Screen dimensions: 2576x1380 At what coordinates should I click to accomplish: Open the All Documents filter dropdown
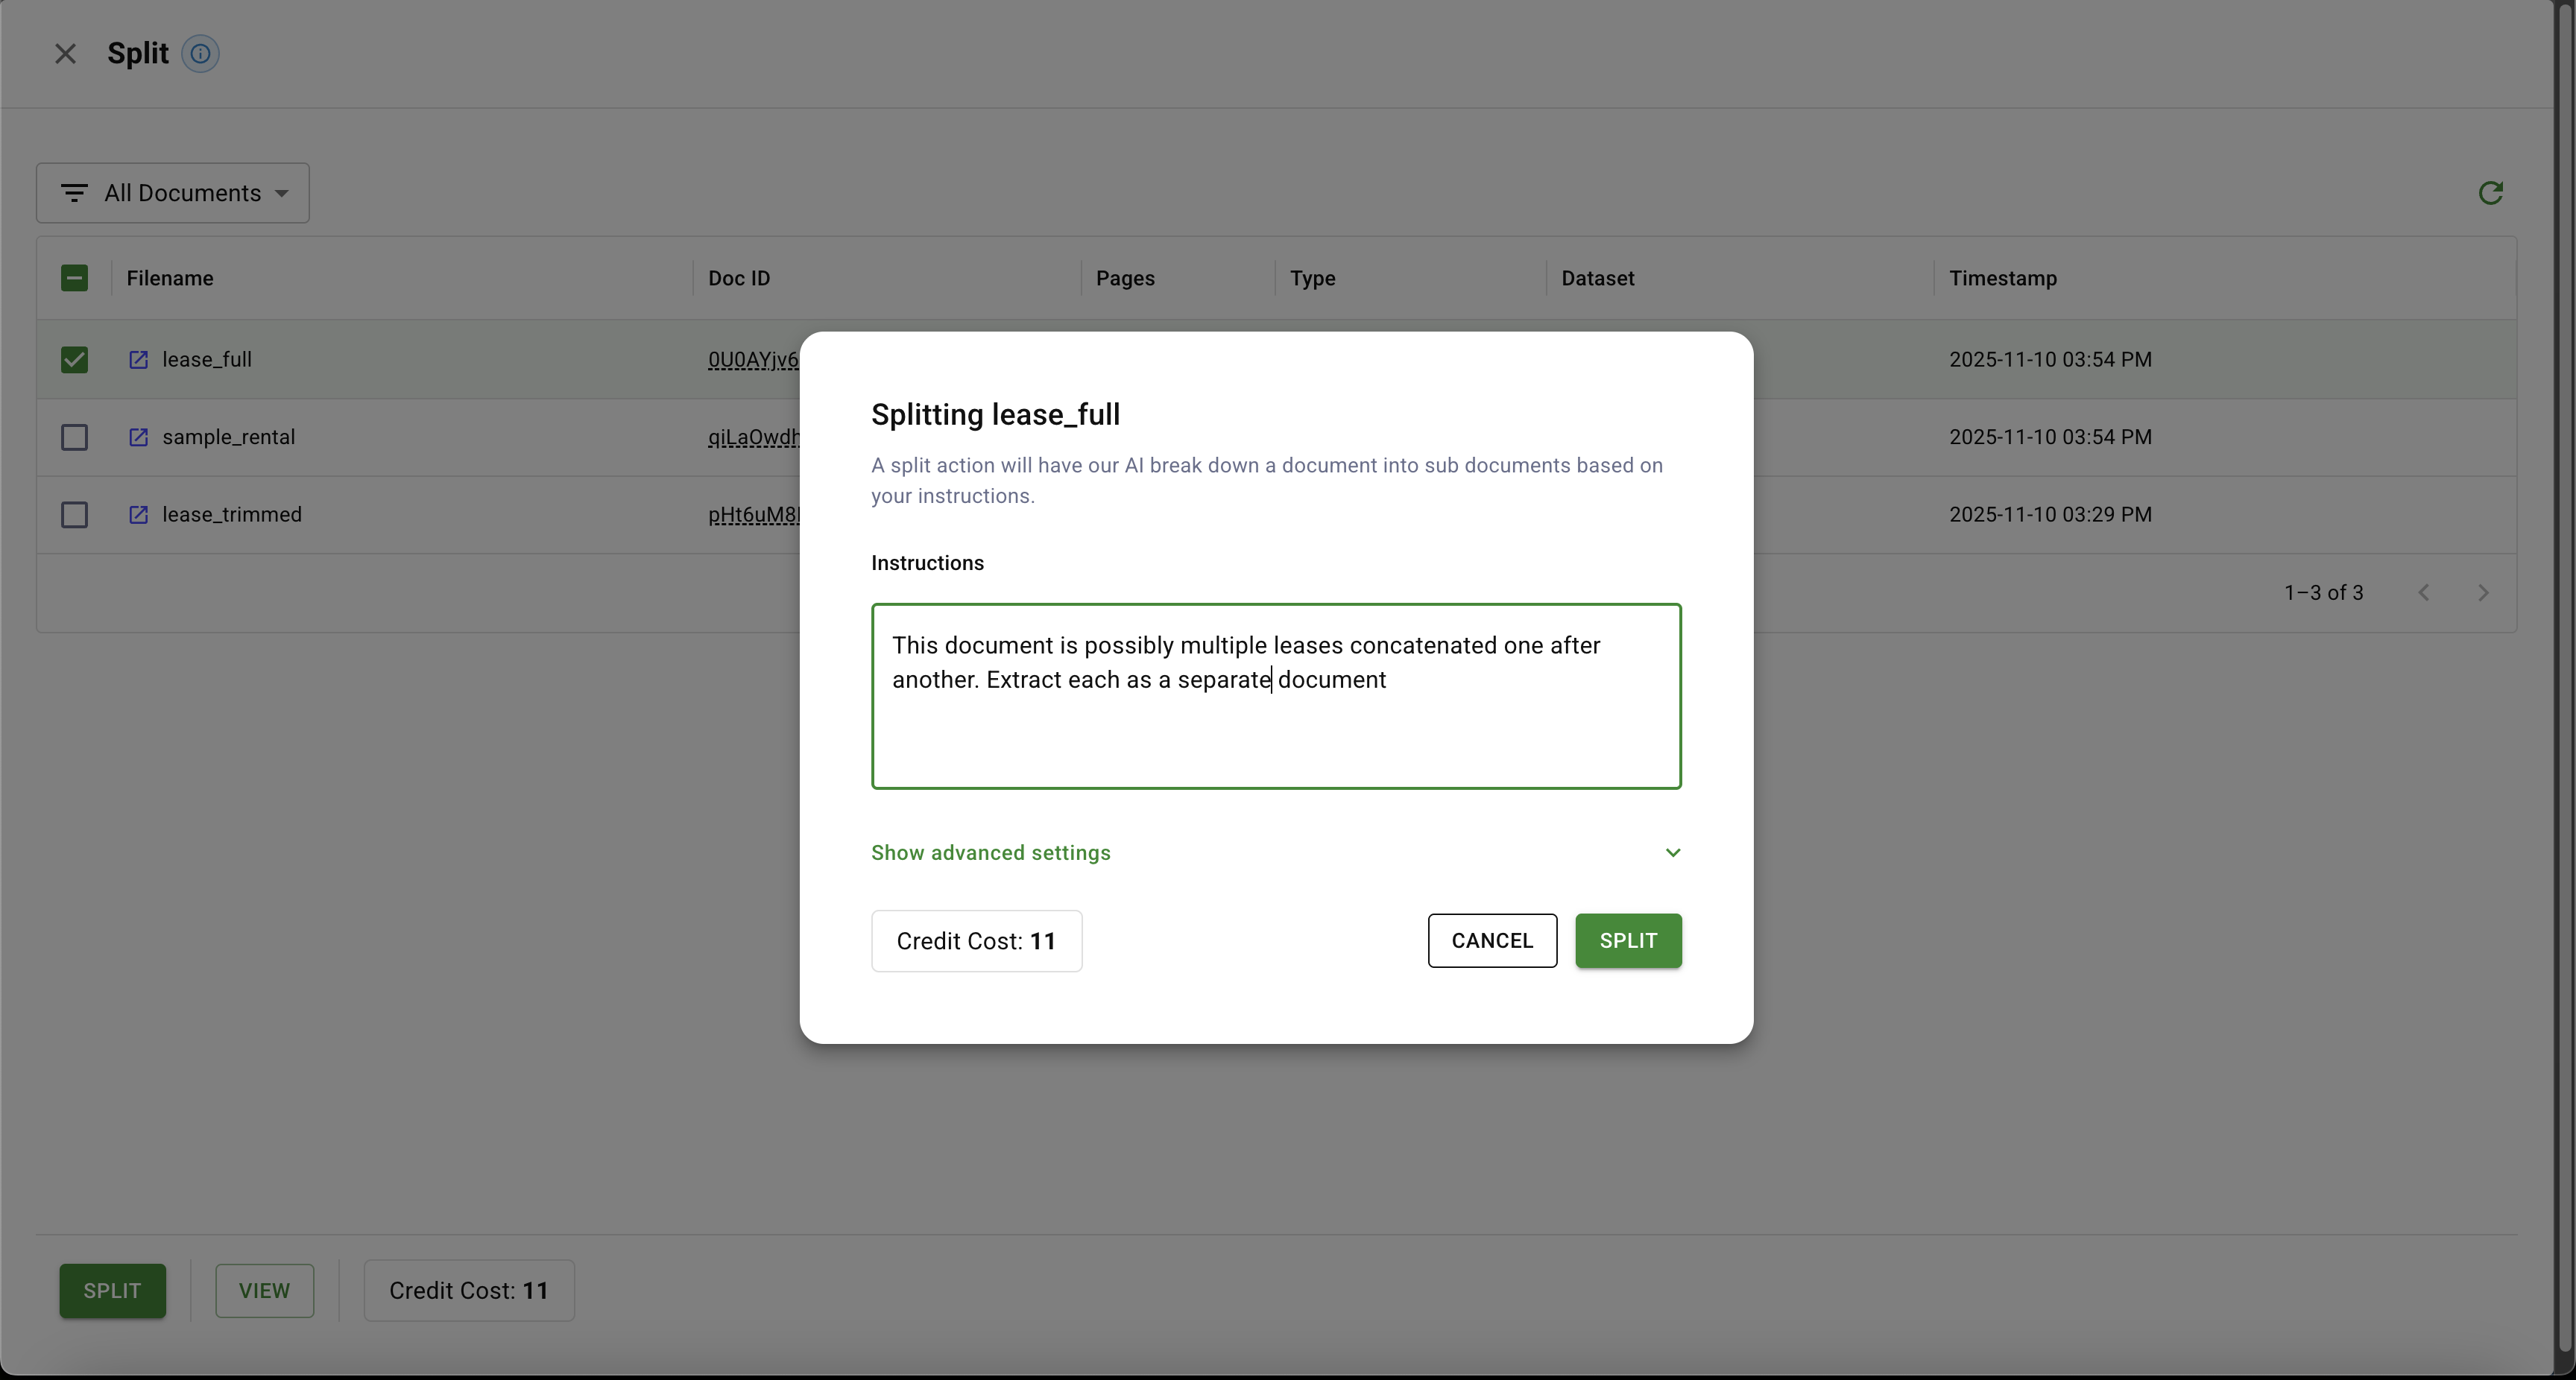click(x=173, y=193)
